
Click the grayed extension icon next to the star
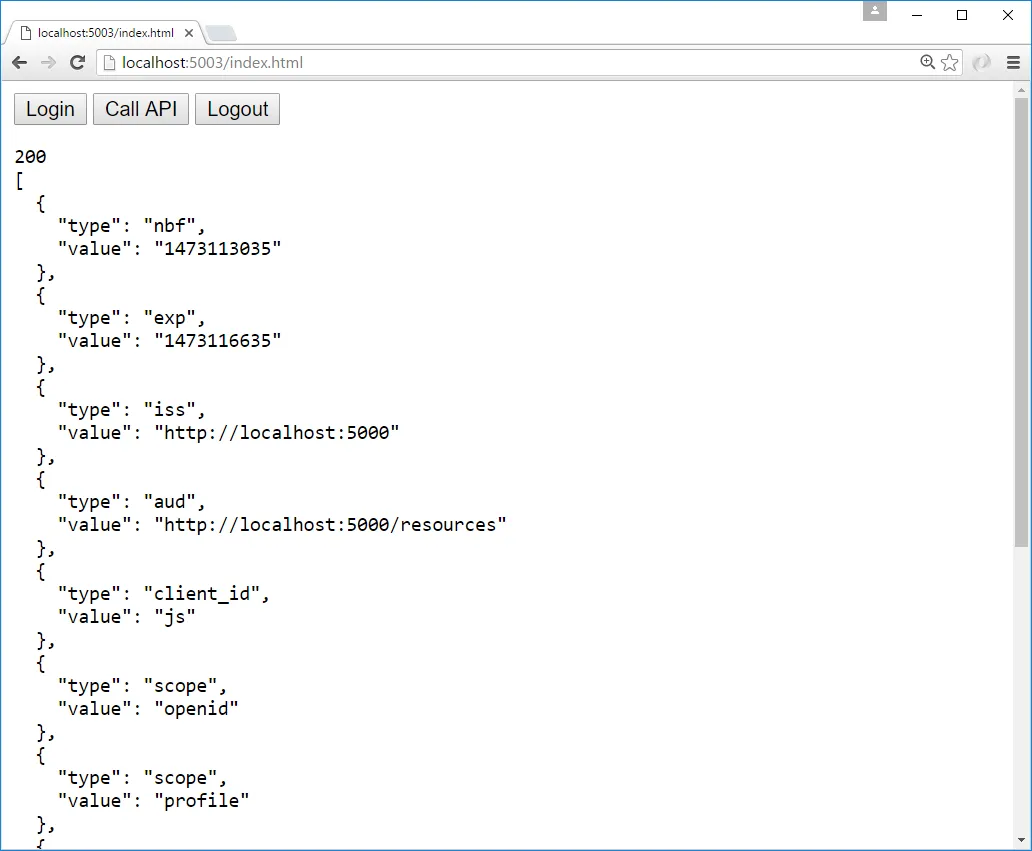pyautogui.click(x=980, y=62)
